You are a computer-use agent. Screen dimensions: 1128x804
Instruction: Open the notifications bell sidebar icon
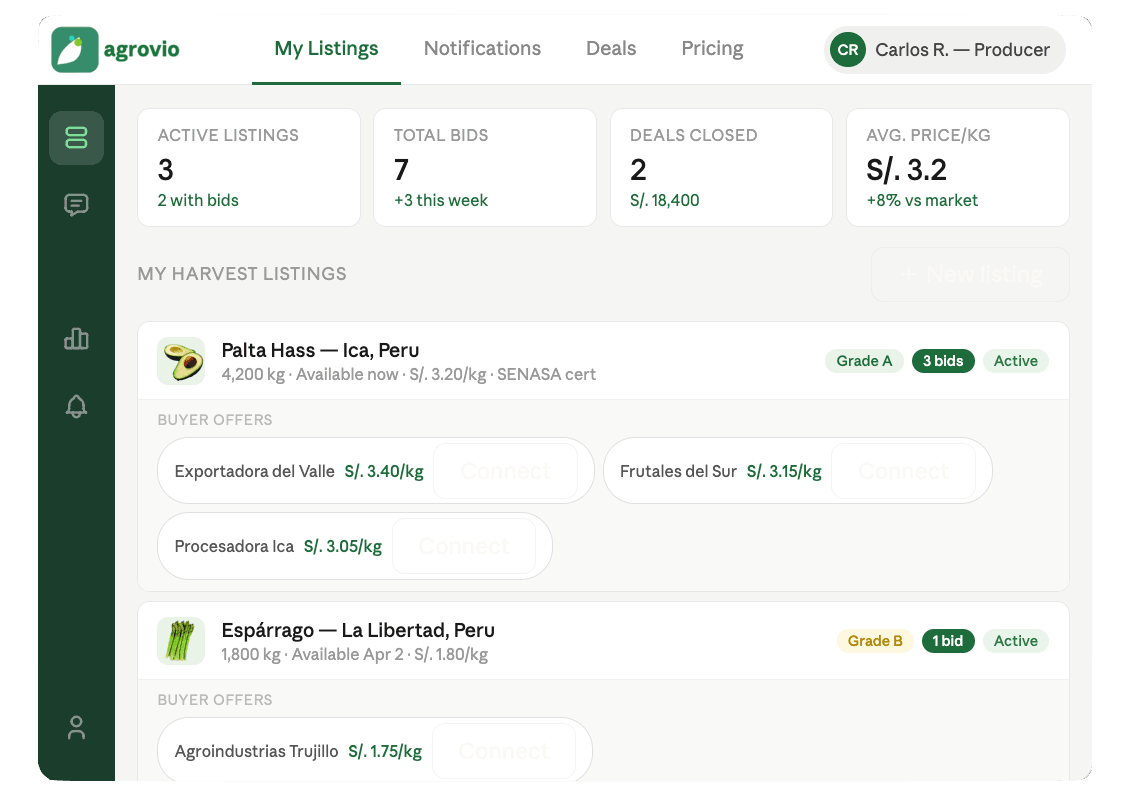pyautogui.click(x=76, y=406)
